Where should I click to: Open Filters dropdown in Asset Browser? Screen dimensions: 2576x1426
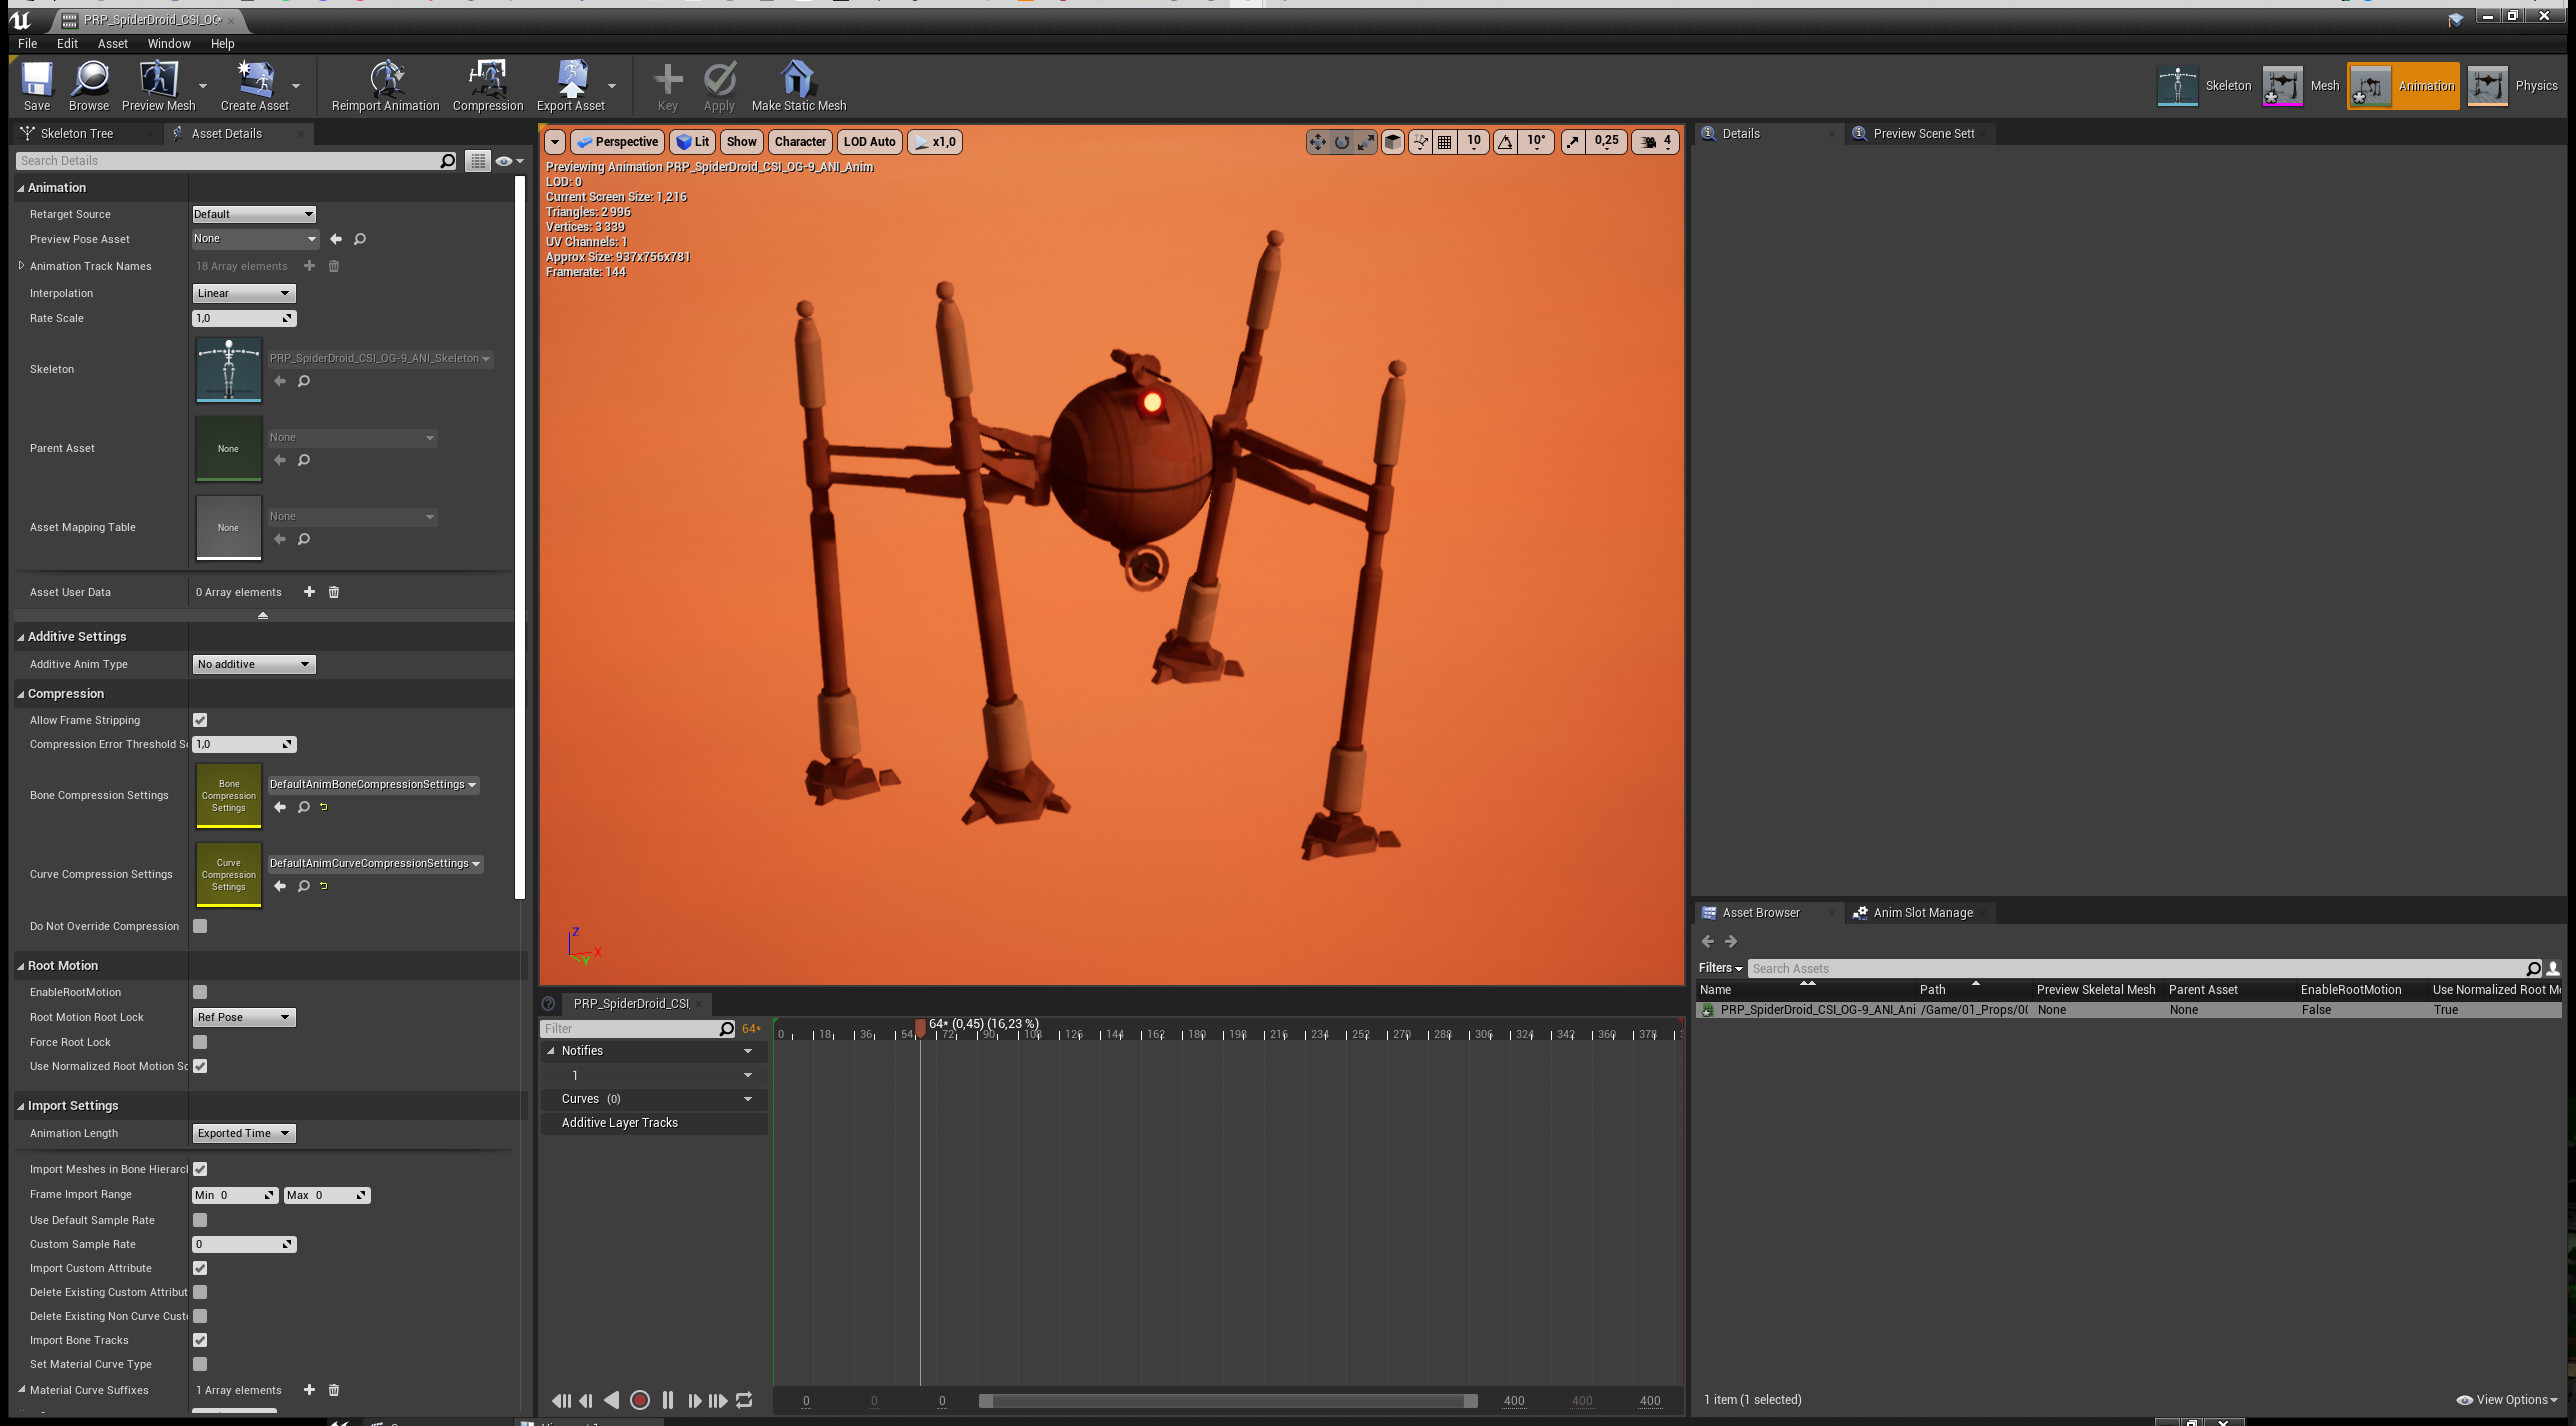click(x=1720, y=968)
